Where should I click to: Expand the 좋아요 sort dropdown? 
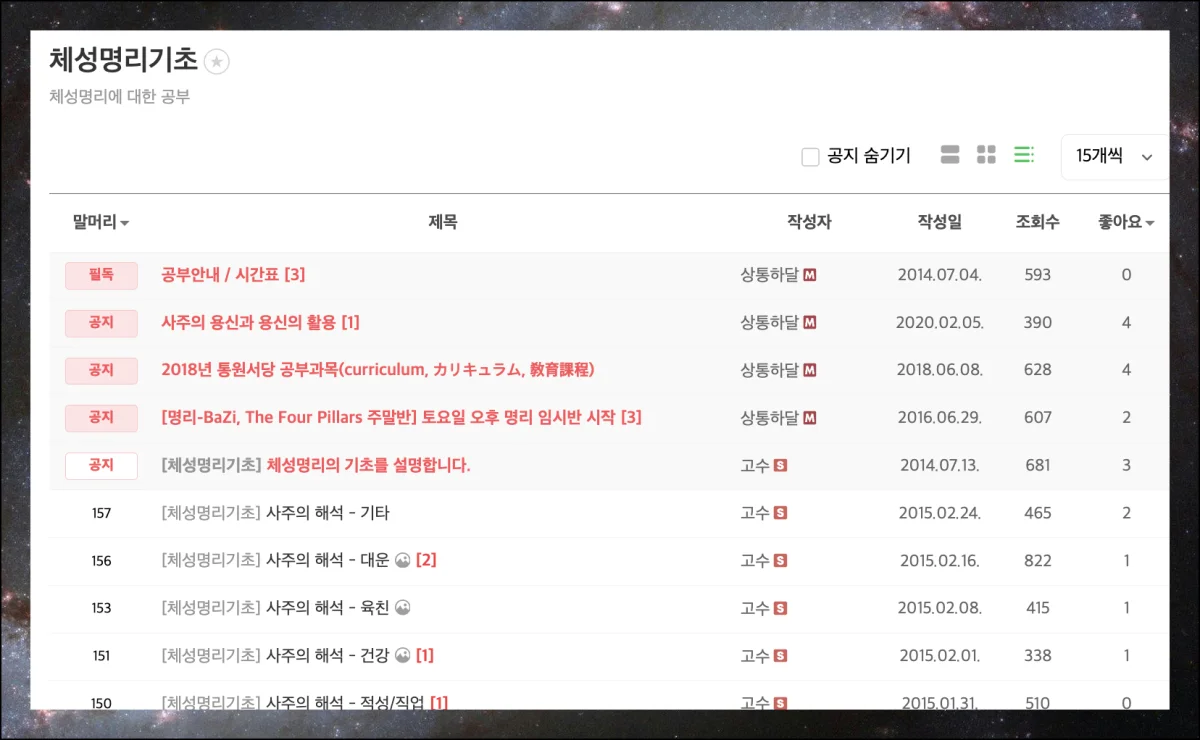point(1126,223)
